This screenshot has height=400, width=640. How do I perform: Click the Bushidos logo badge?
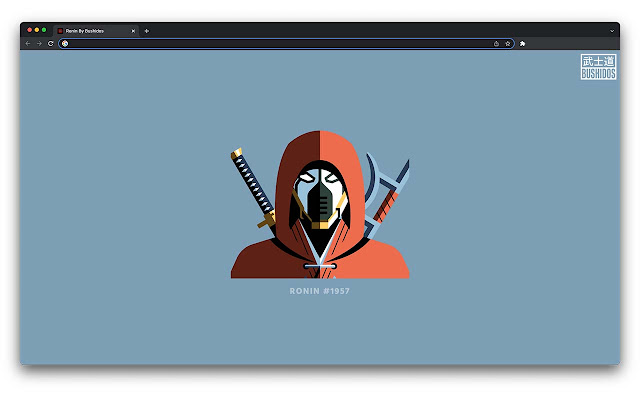pyautogui.click(x=598, y=67)
